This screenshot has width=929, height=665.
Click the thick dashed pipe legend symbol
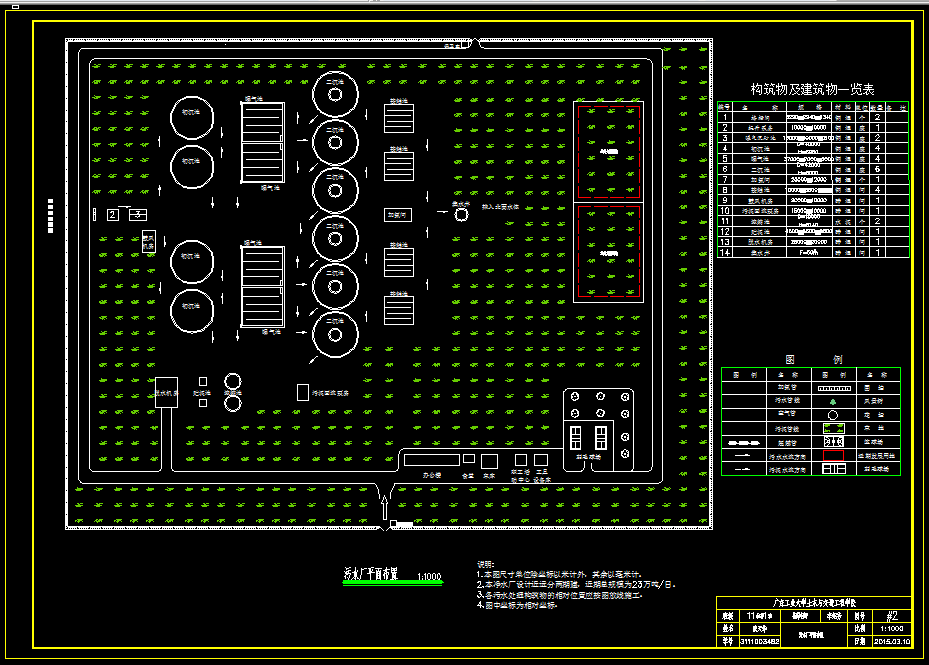744,443
